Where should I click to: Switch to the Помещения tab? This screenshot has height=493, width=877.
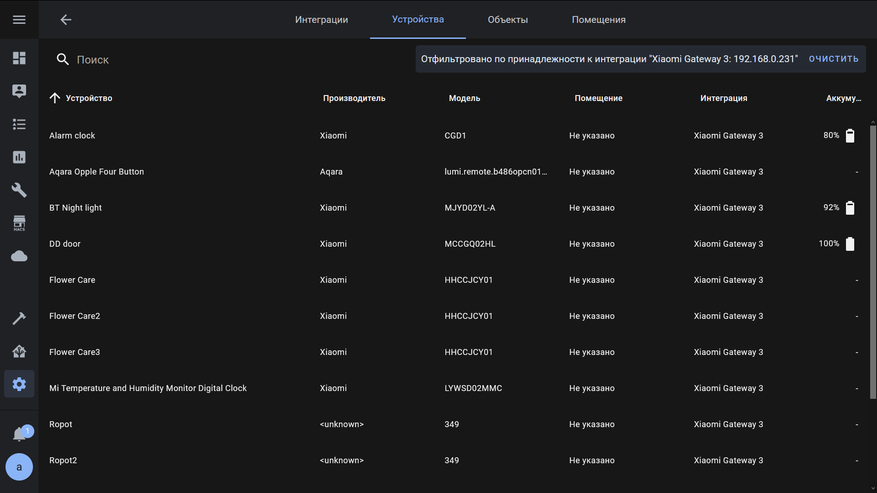tap(598, 20)
